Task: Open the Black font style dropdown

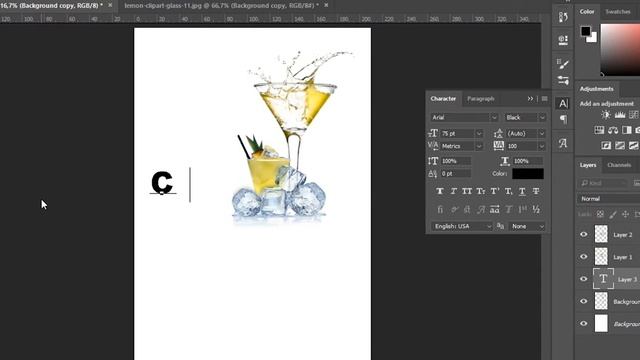Action: [525, 118]
